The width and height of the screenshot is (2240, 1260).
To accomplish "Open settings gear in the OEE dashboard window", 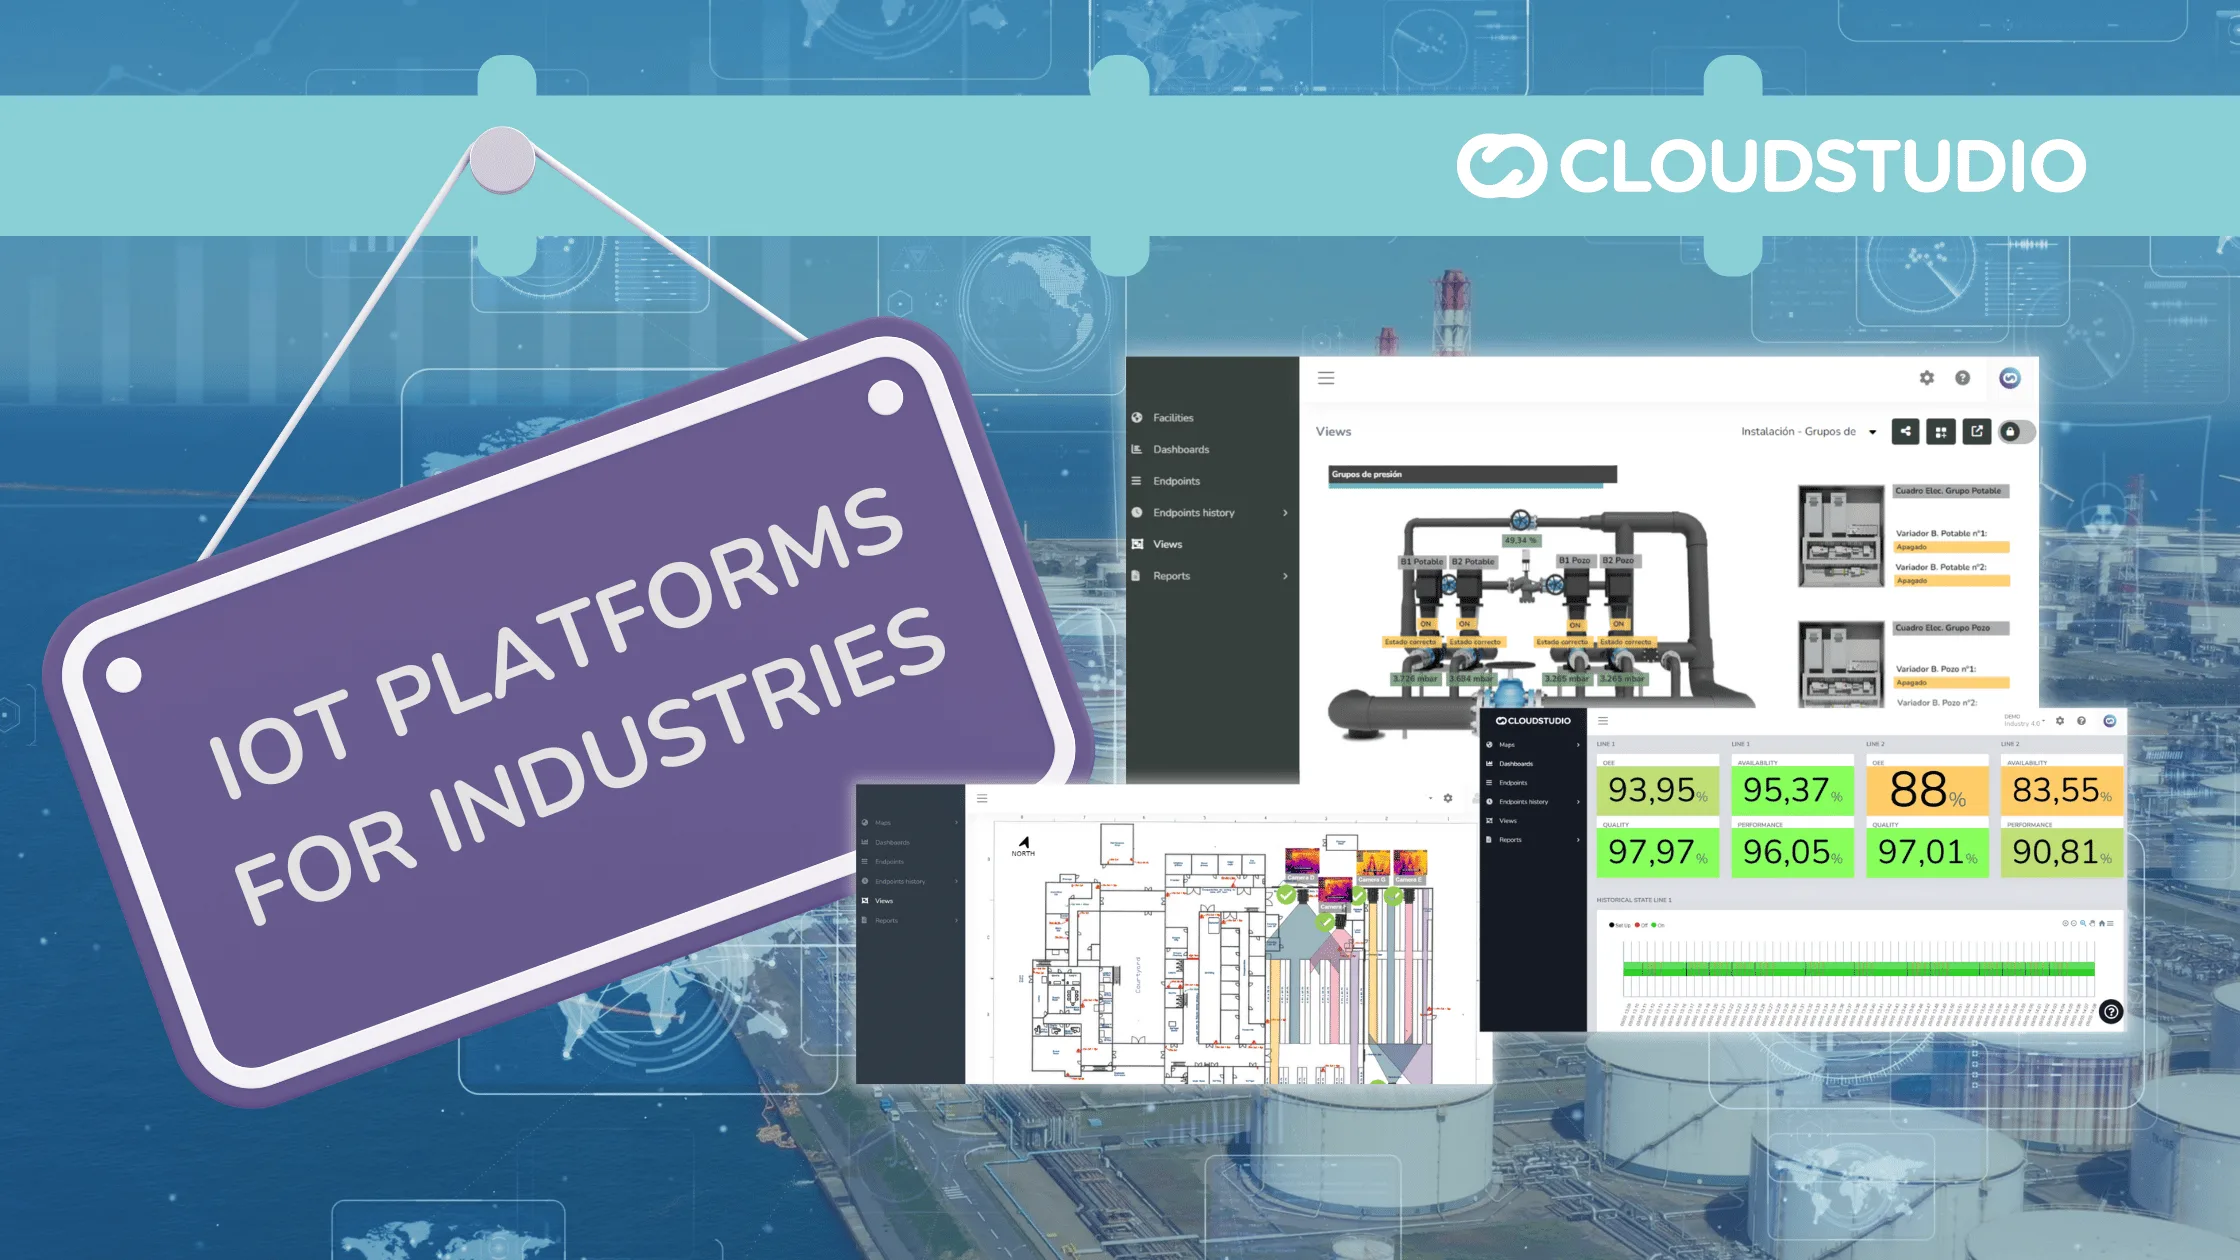I will coord(2060,721).
